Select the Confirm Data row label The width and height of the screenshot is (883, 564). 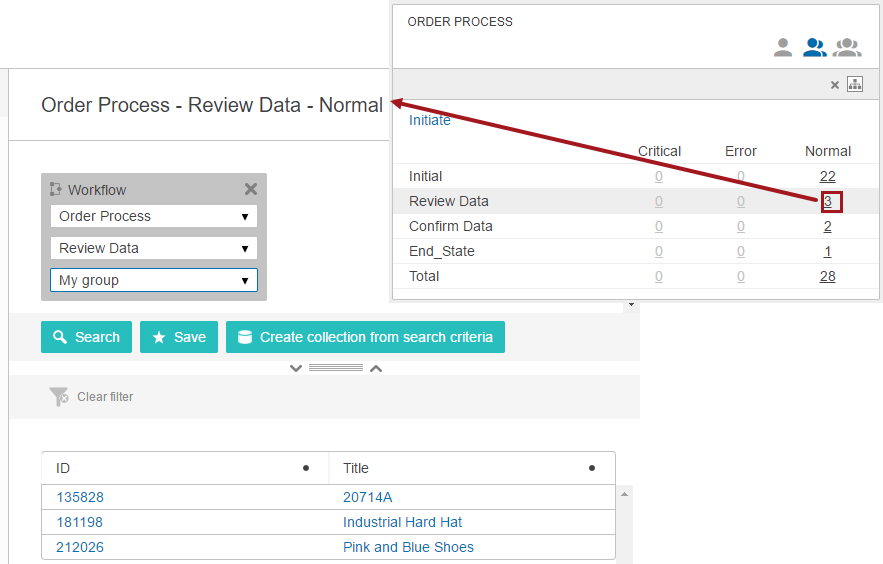pos(451,226)
